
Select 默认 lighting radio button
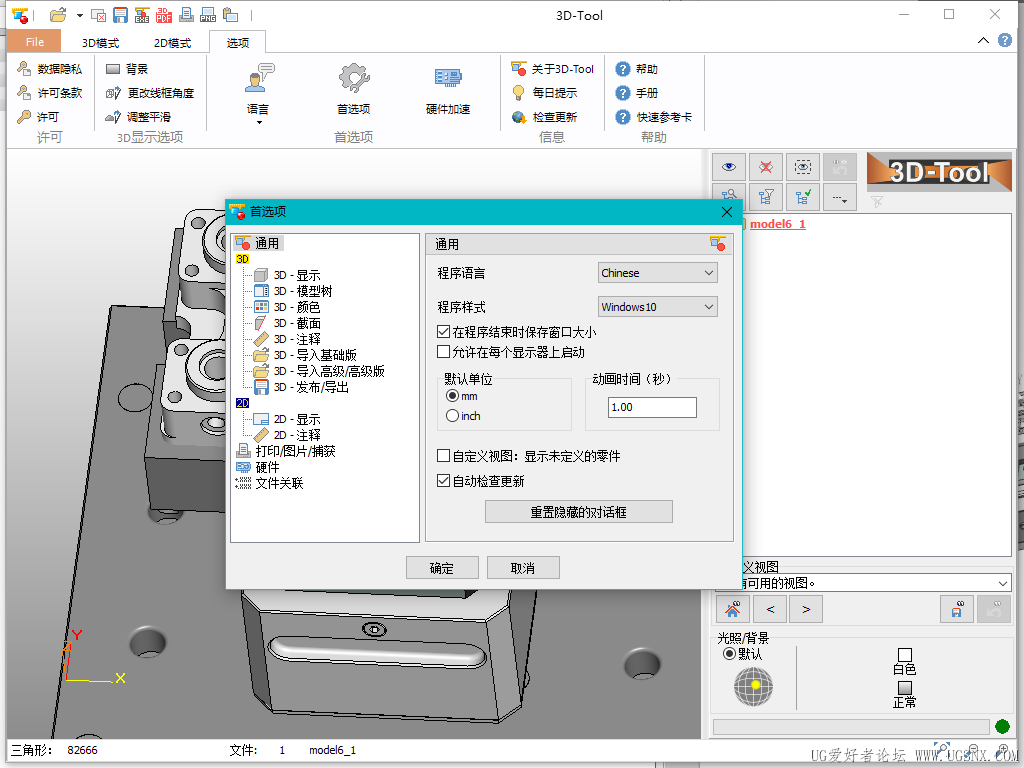tap(729, 654)
